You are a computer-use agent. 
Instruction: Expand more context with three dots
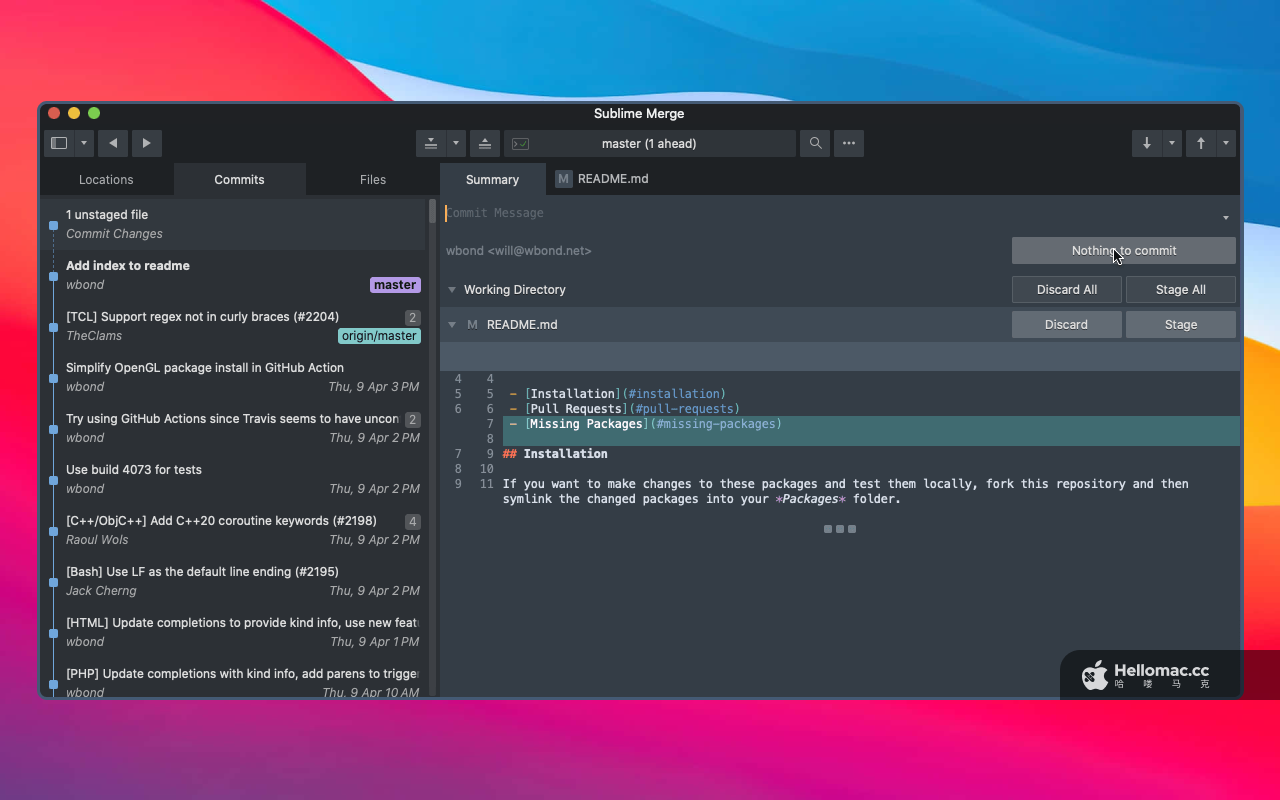coord(840,529)
